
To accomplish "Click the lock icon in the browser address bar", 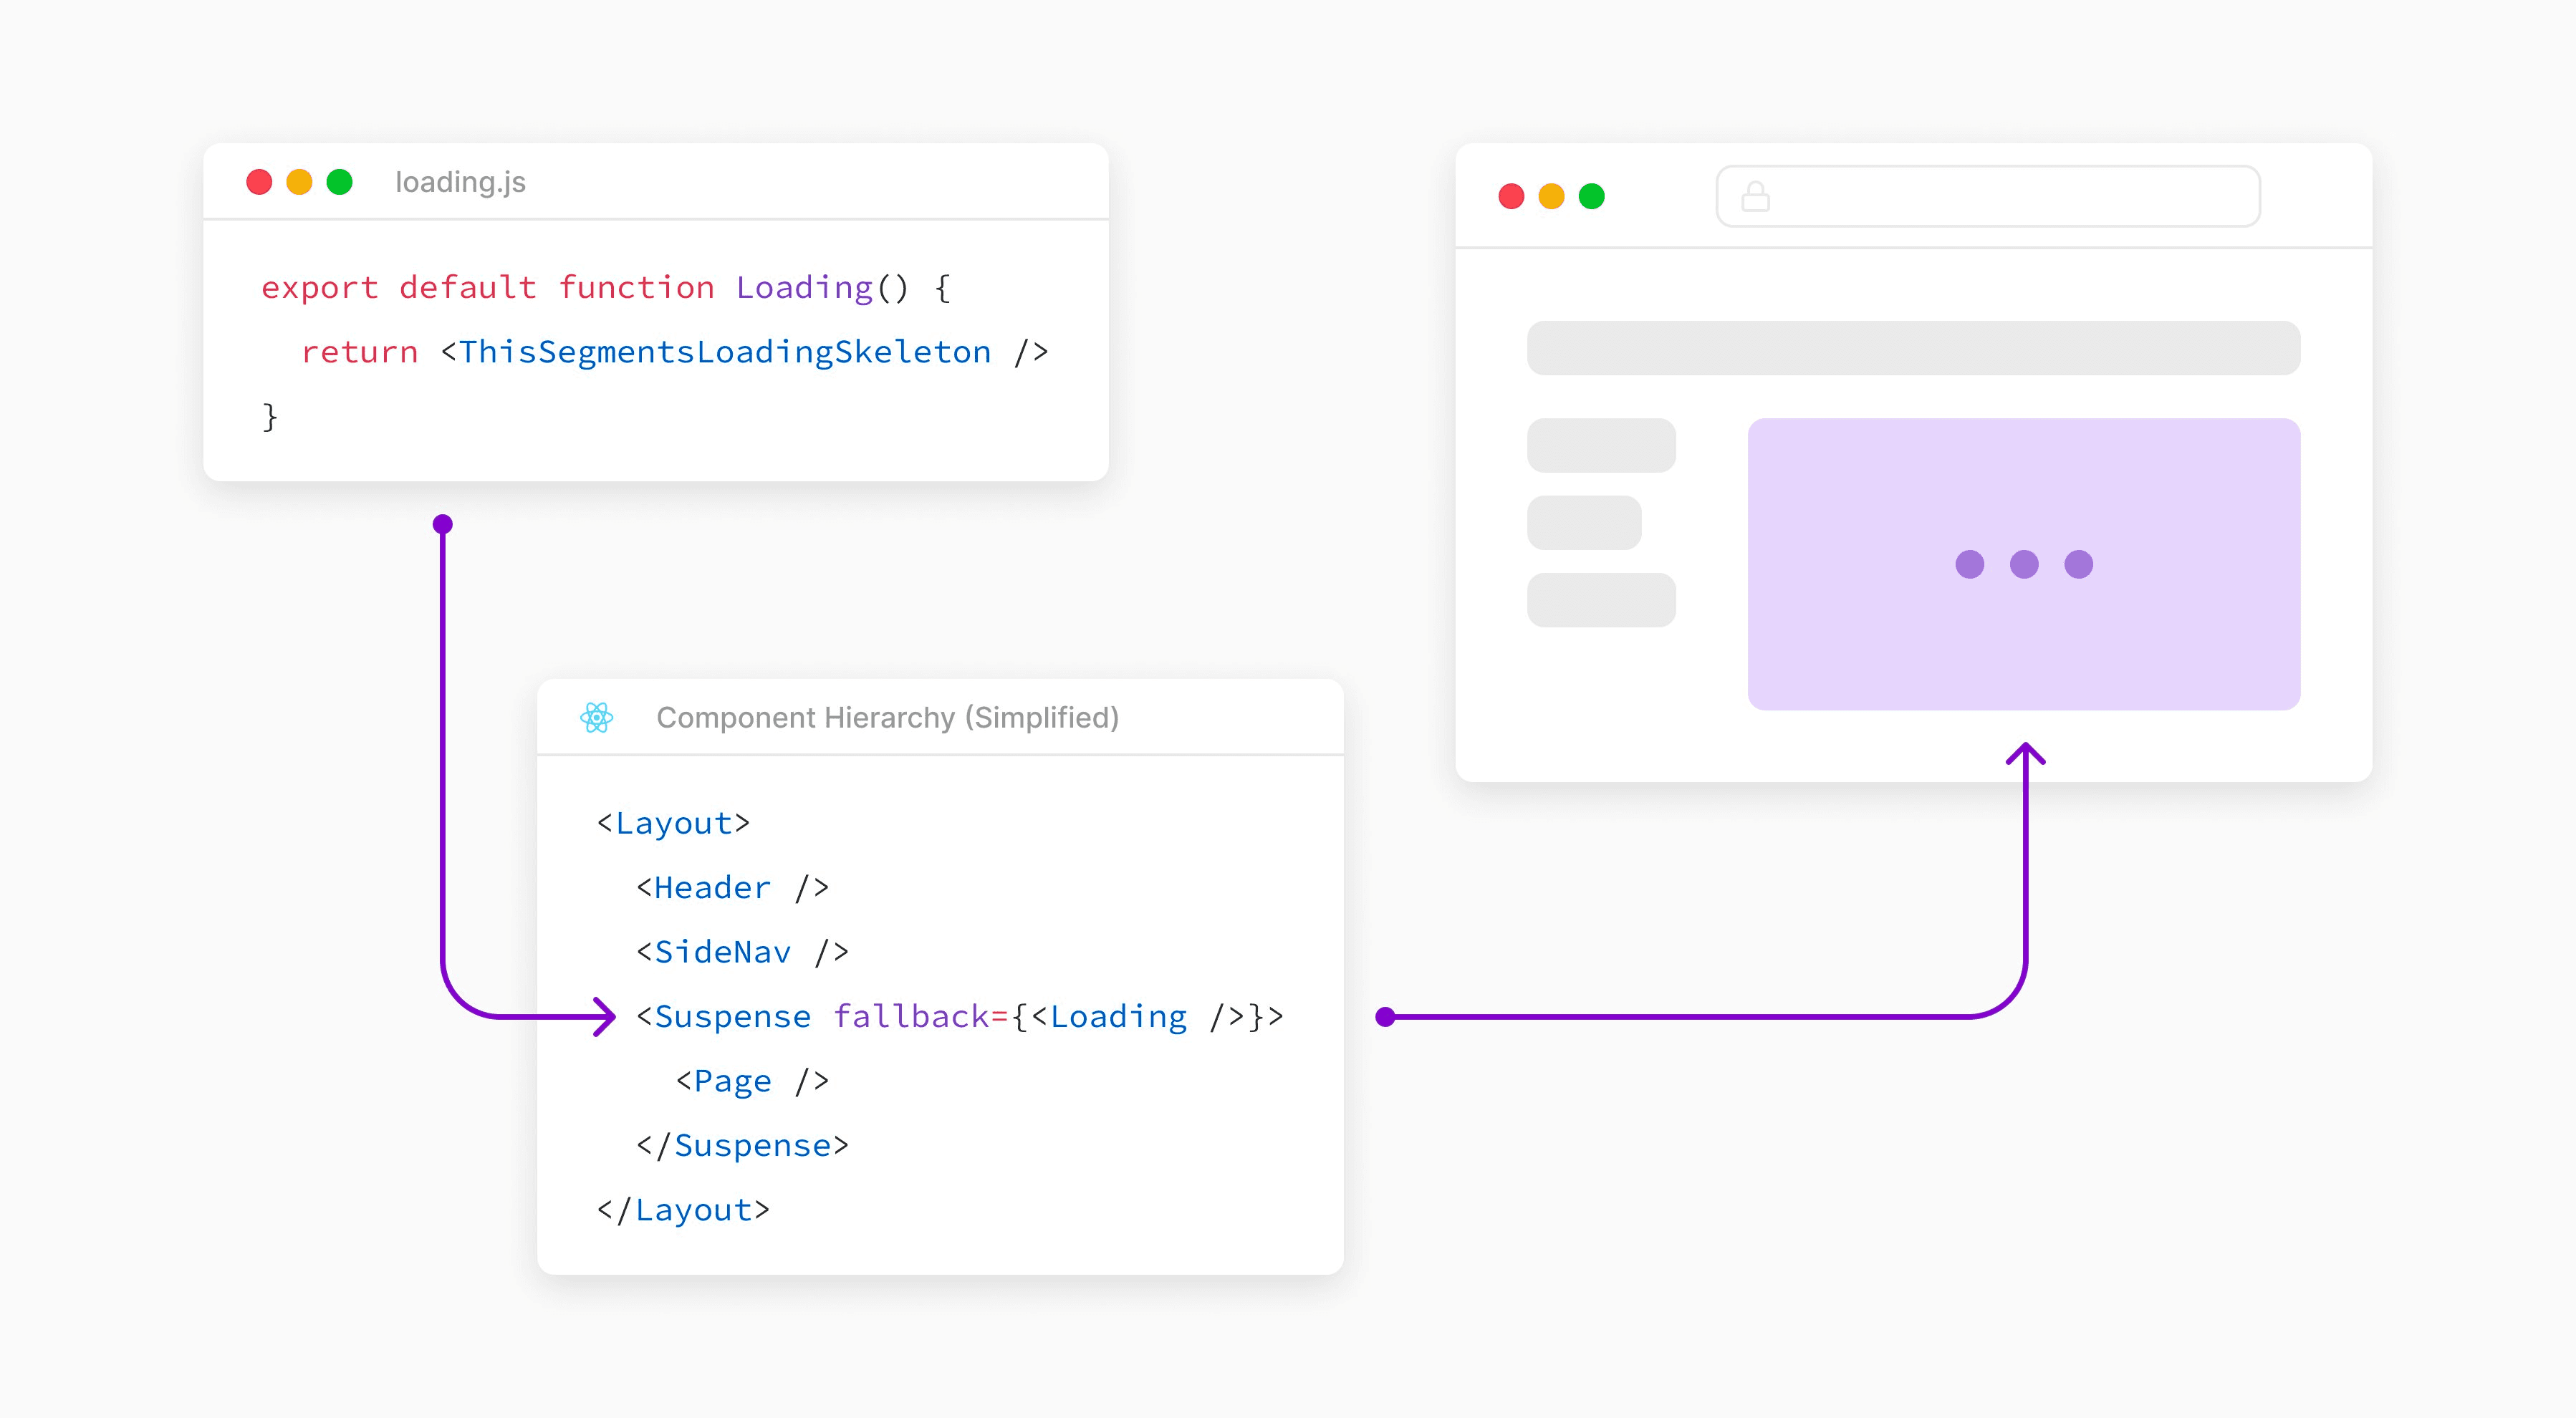I will tap(1754, 196).
